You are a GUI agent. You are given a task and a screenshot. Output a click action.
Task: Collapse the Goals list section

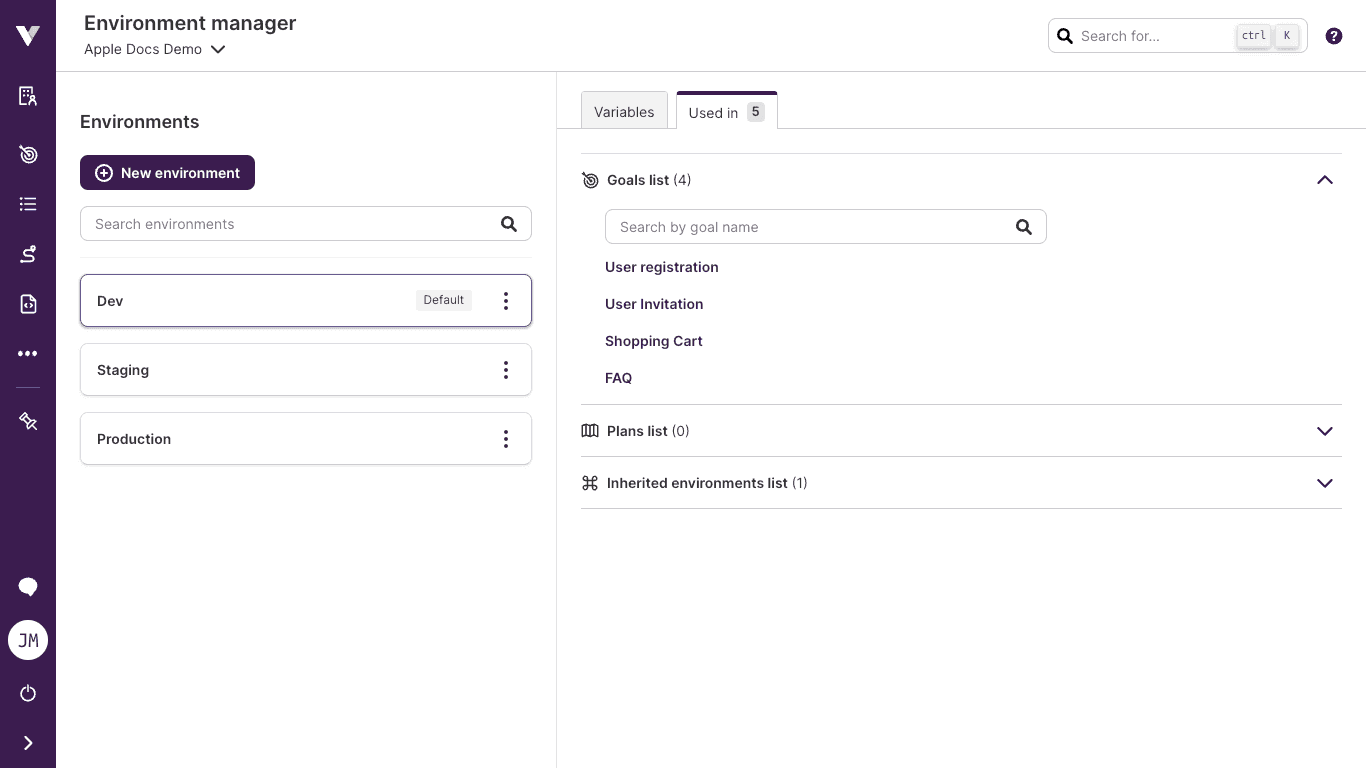click(x=1324, y=180)
